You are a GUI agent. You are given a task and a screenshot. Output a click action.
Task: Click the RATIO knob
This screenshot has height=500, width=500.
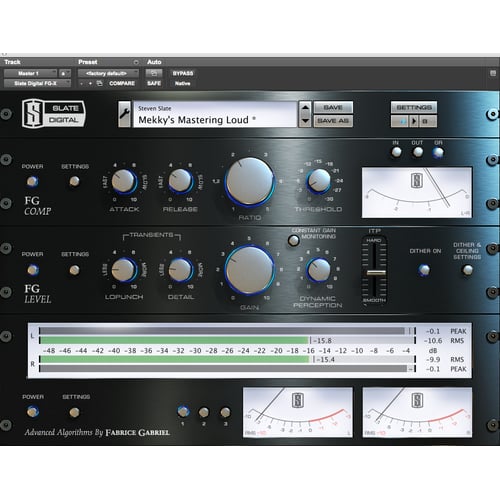click(x=249, y=181)
